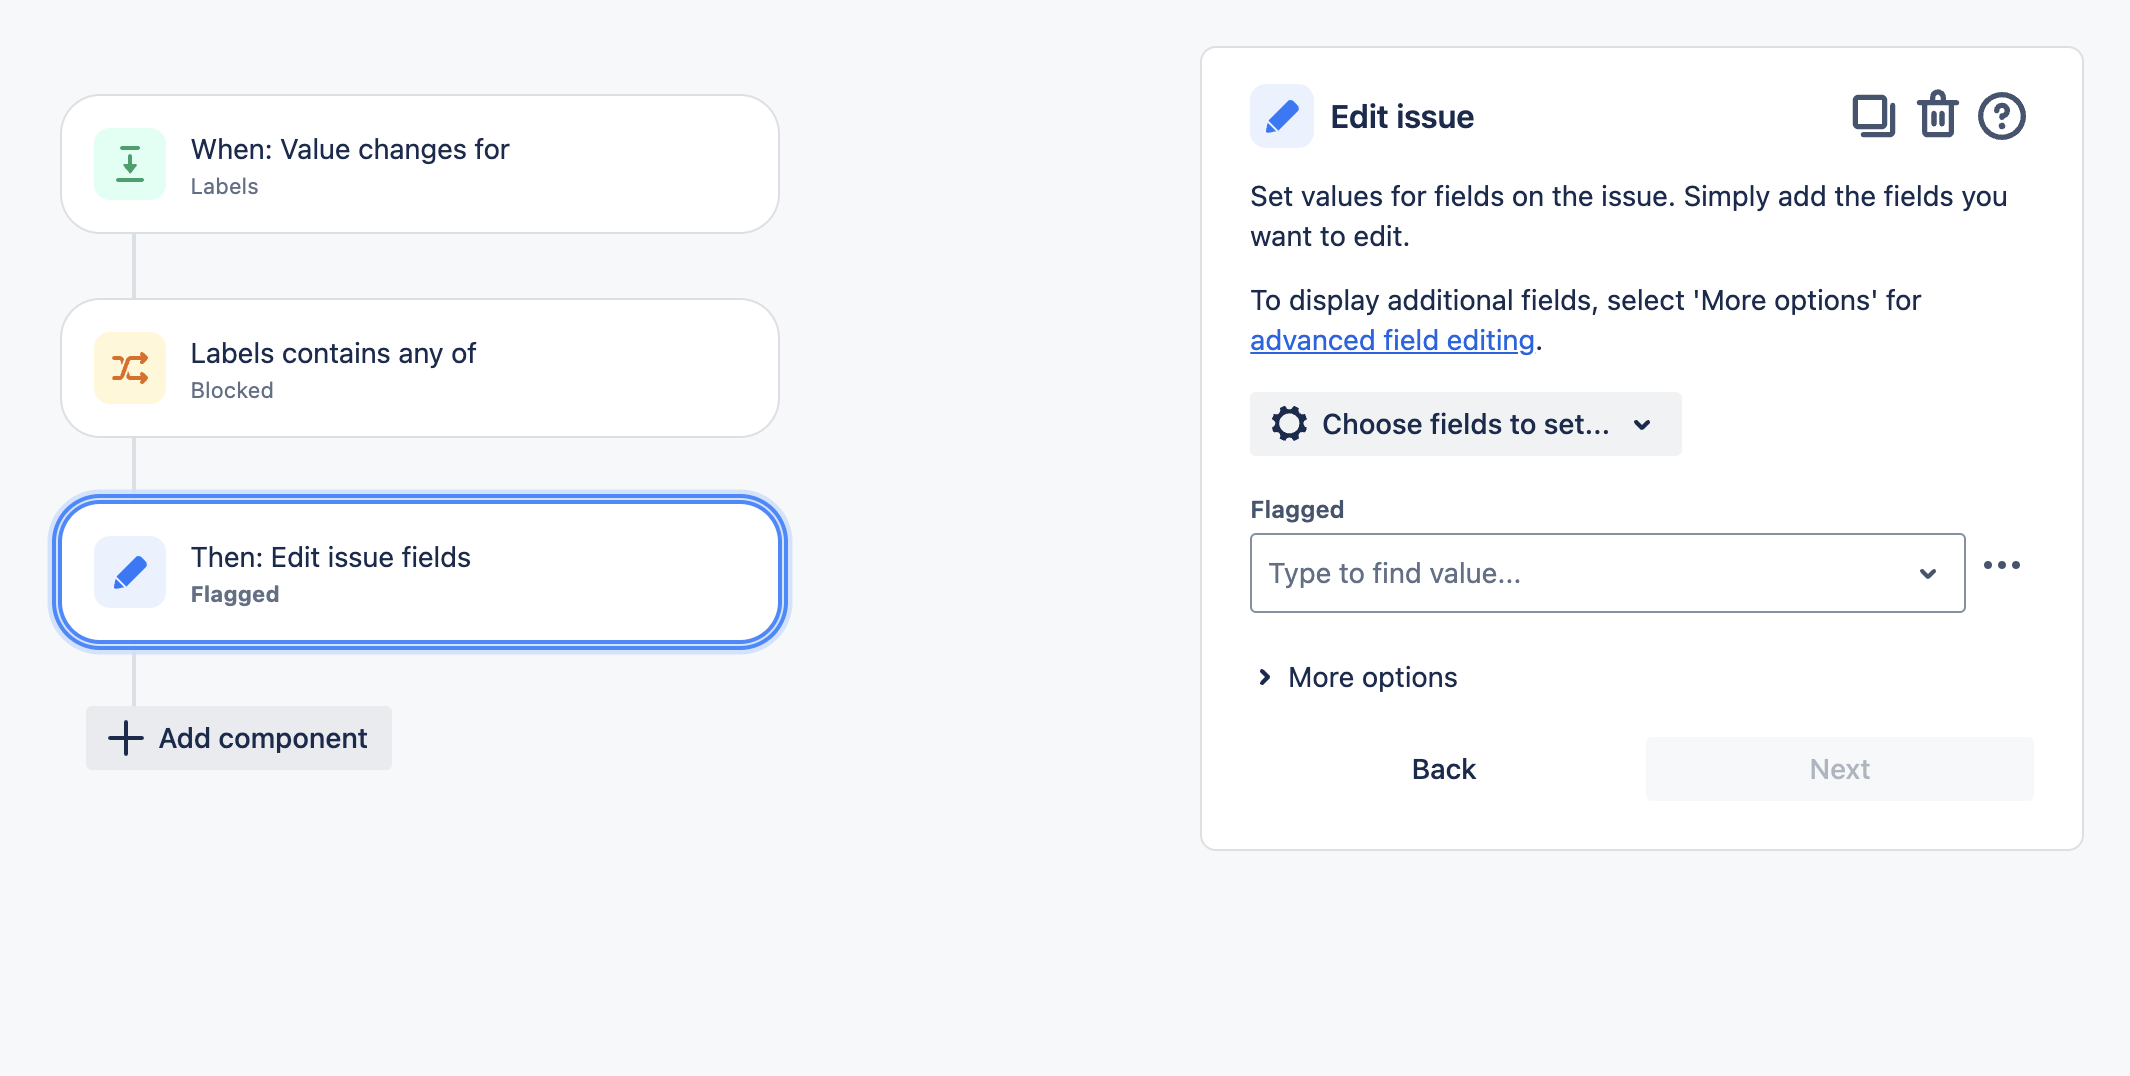2130x1076 pixels.
Task: Open the ellipsis menu next to the Flagged field
Action: pos(2002,565)
